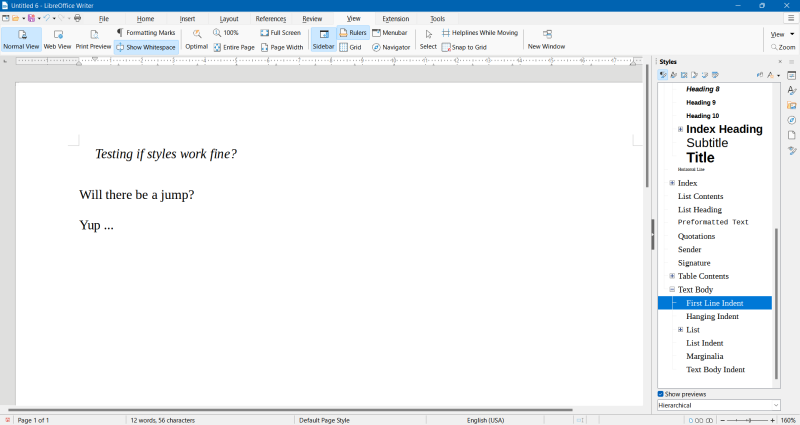Switch to Web View mode
The image size is (800, 425).
point(57,39)
